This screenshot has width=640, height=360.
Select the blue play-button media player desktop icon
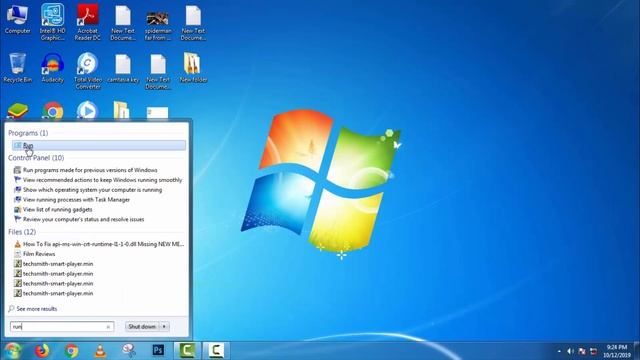tap(87, 111)
